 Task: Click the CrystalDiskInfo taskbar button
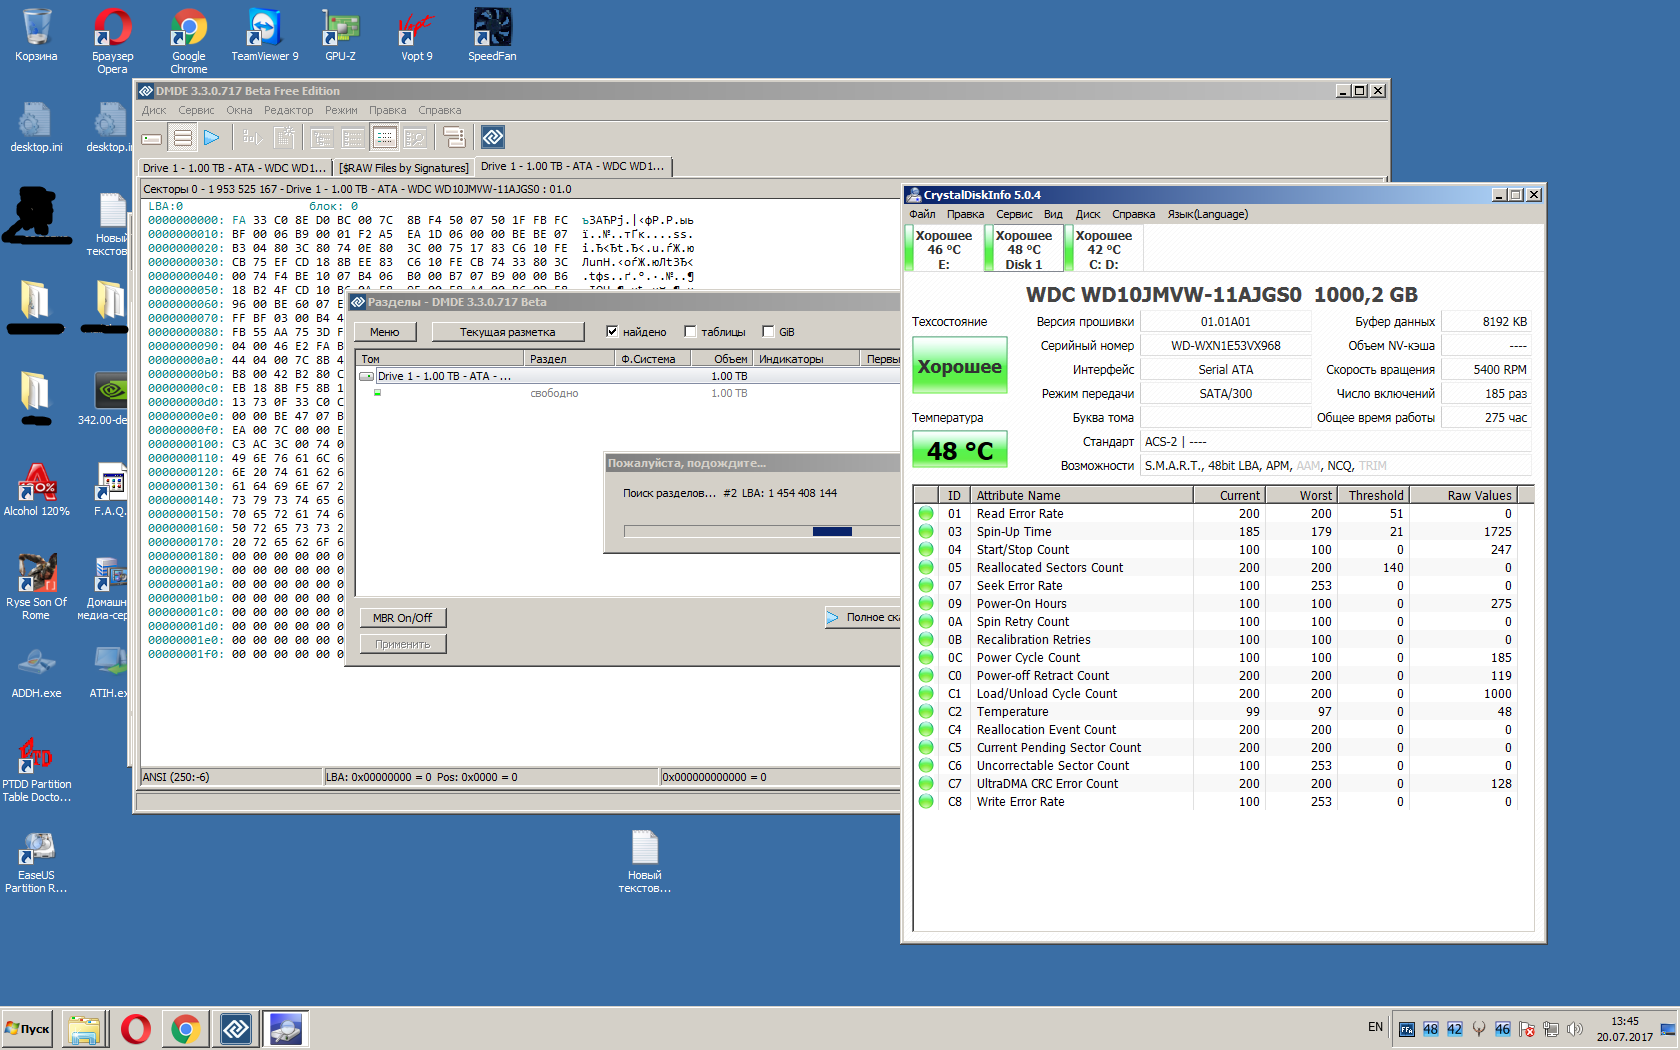tap(286, 1028)
